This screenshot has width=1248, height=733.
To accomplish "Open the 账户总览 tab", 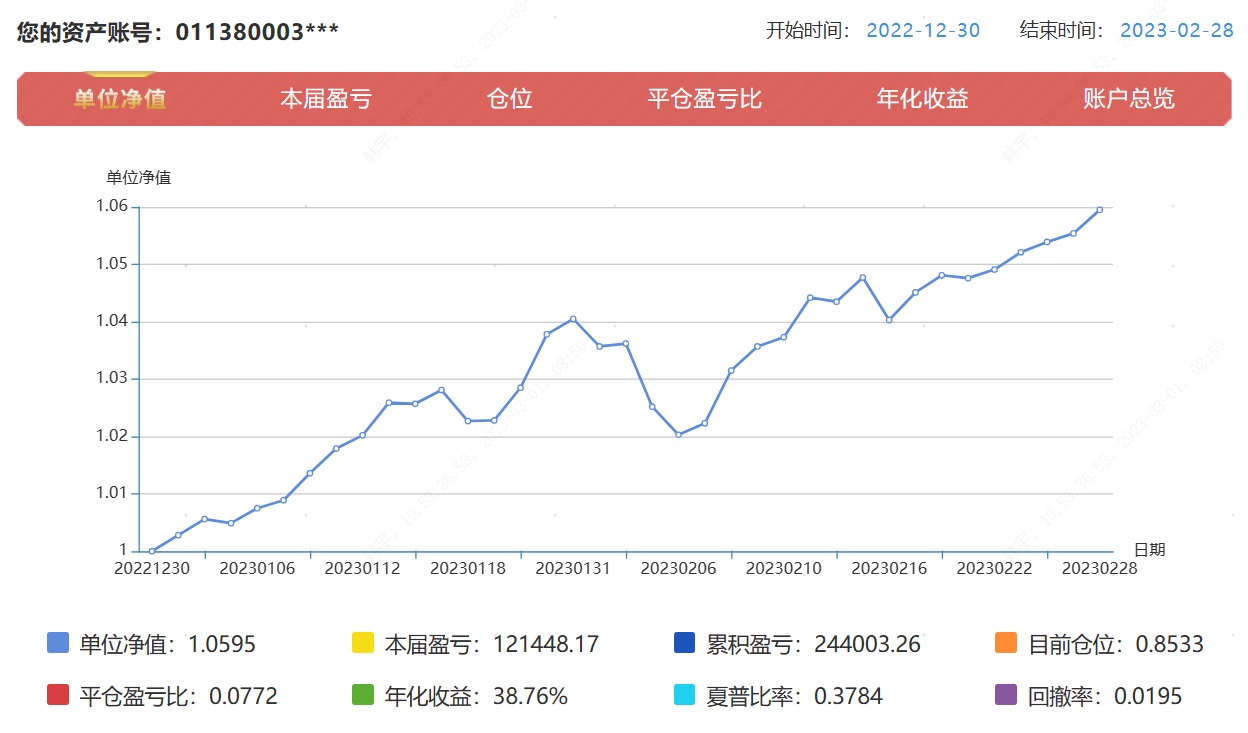I will click(x=1128, y=99).
